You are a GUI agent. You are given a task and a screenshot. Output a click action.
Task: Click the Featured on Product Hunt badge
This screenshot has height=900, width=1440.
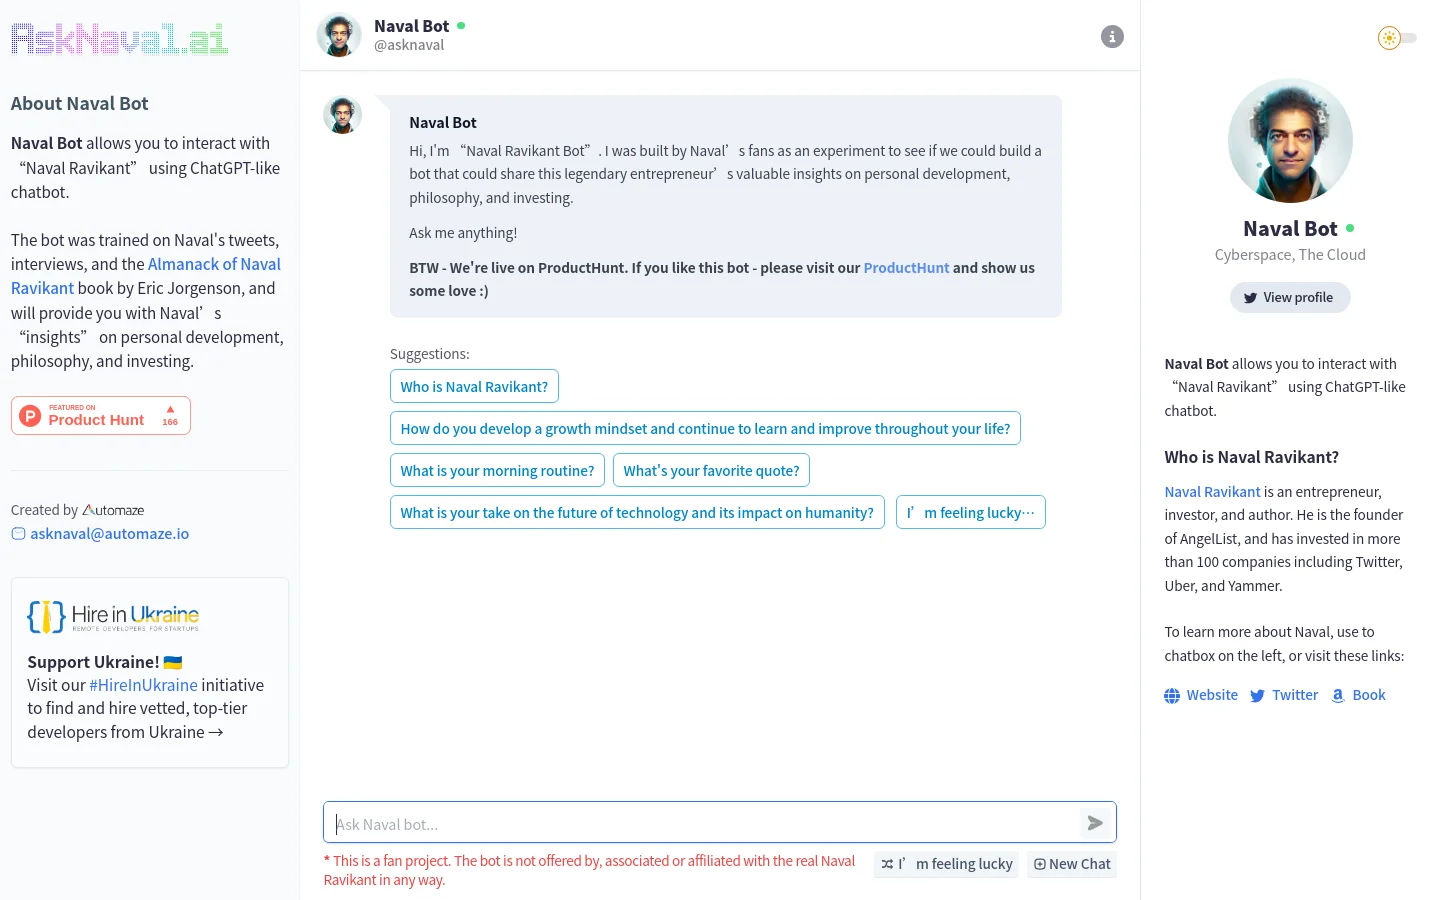[101, 415]
